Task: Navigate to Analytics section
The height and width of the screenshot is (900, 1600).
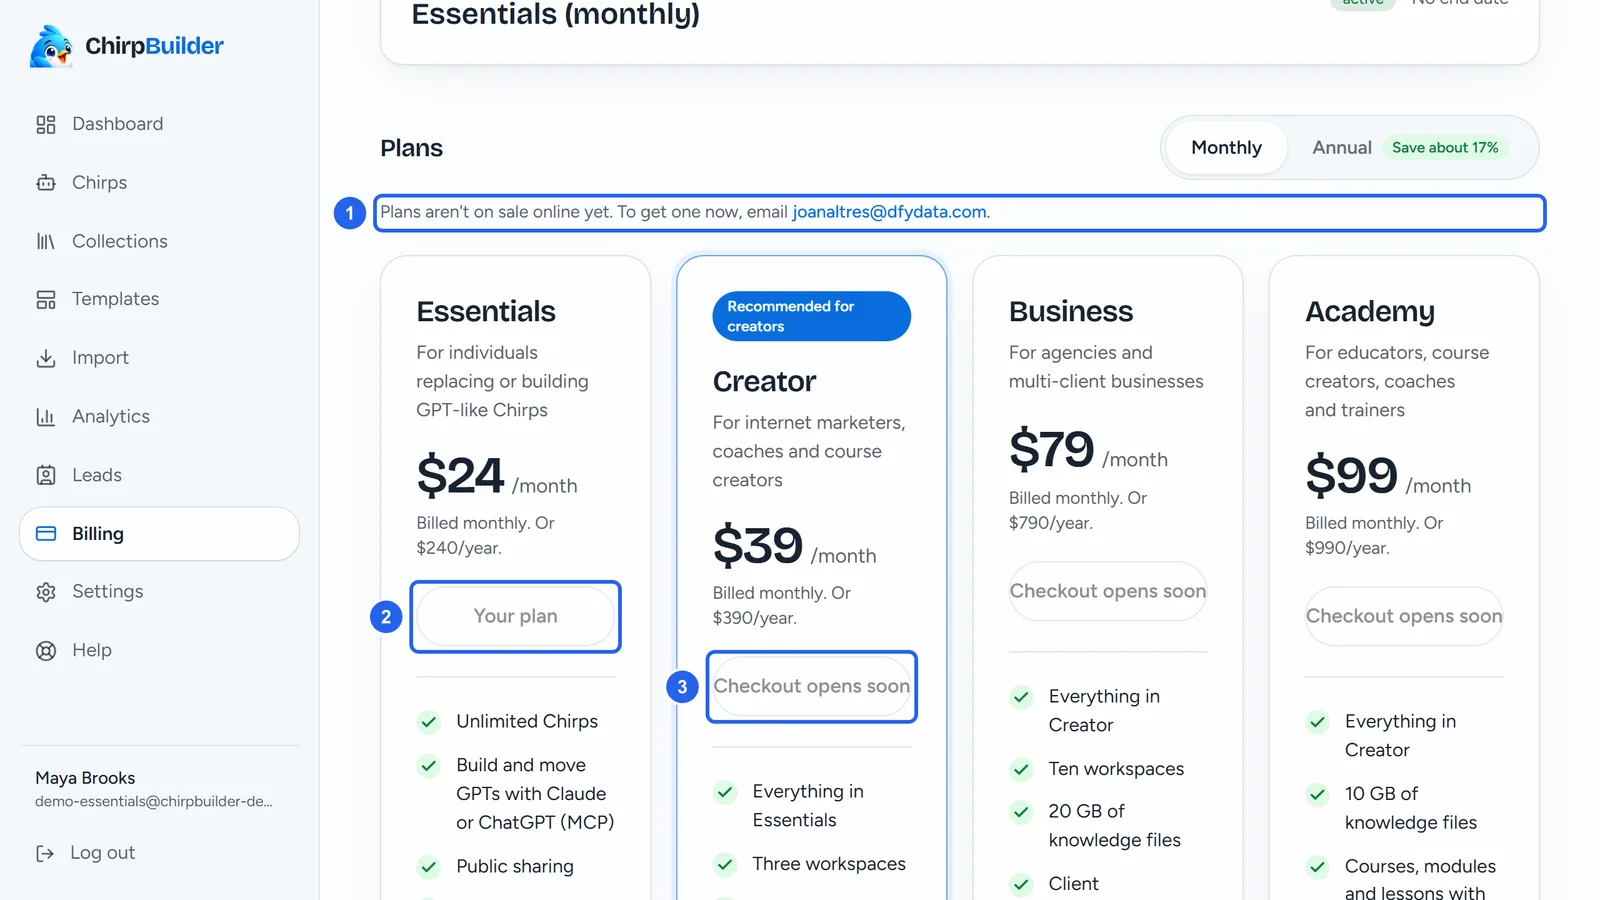Action: click(x=159, y=417)
